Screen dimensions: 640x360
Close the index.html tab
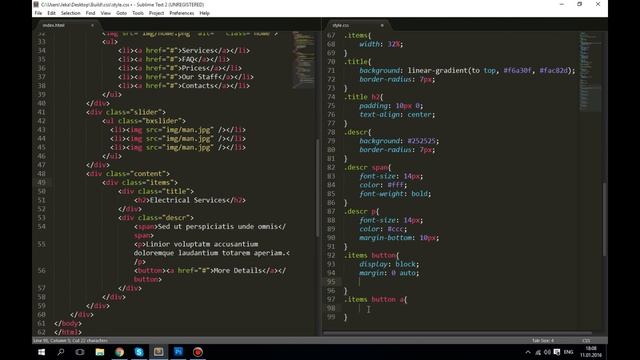point(92,25)
